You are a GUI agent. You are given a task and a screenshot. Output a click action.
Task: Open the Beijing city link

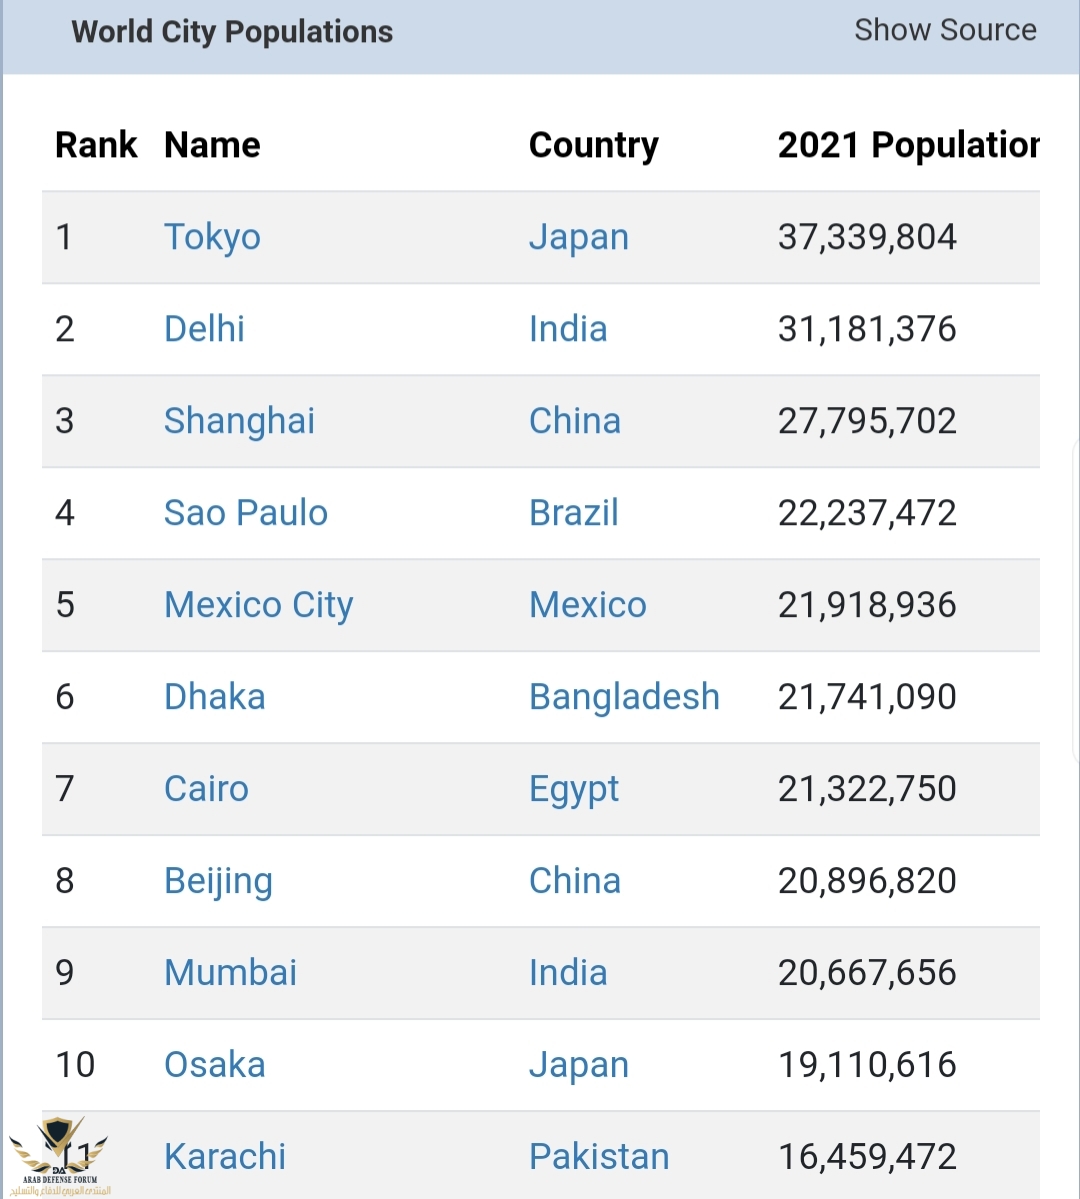(218, 881)
